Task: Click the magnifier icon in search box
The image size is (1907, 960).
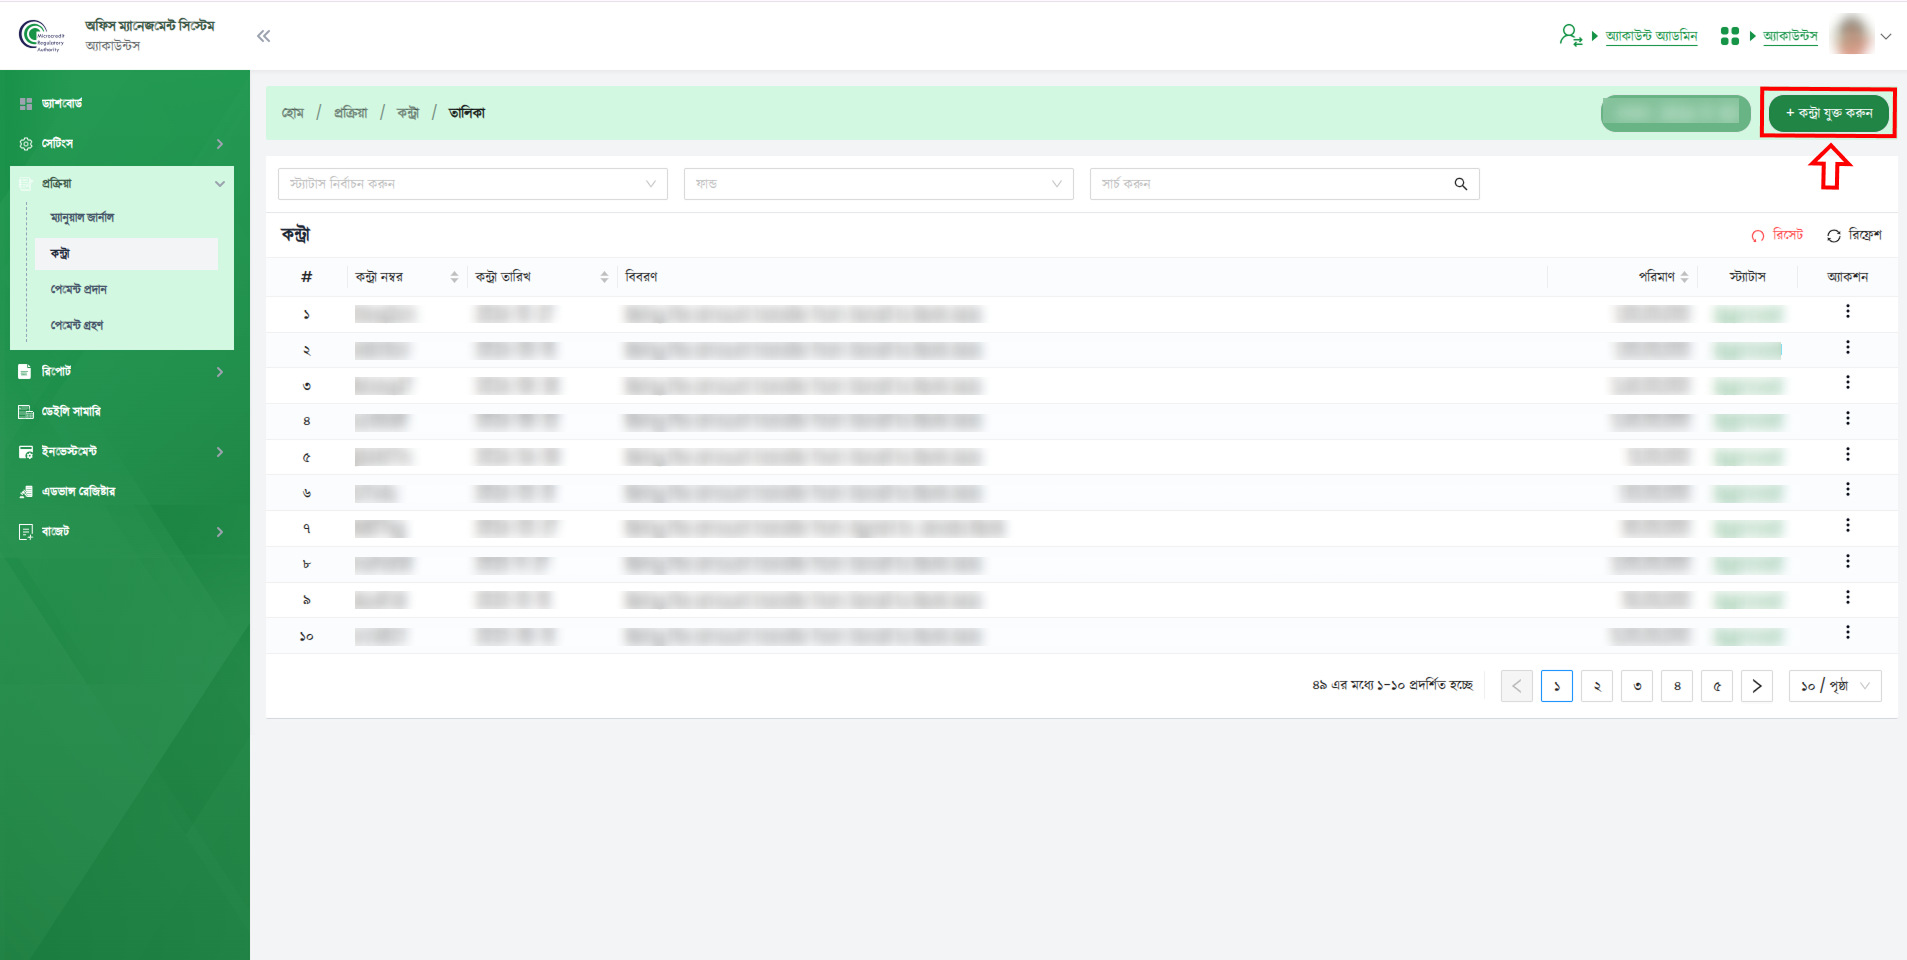Action: 1460,184
